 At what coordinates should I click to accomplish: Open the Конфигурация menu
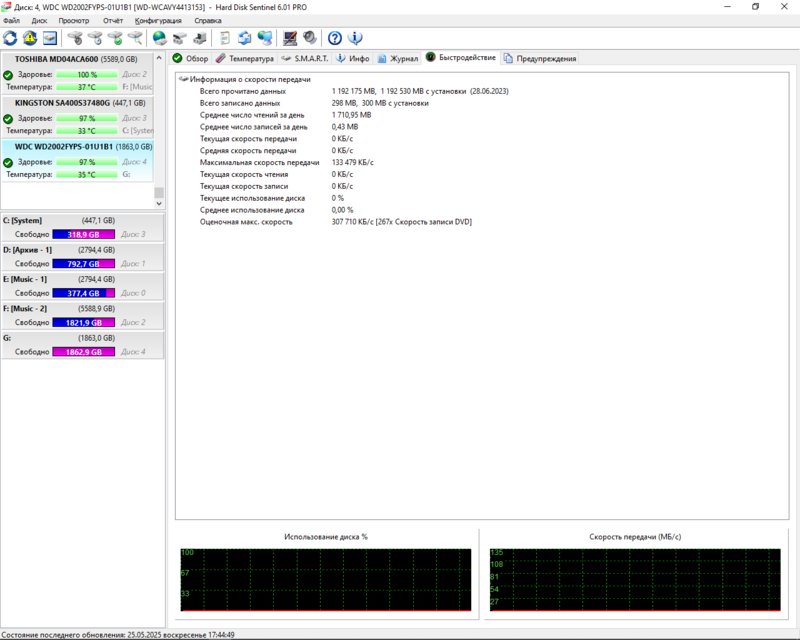click(158, 20)
